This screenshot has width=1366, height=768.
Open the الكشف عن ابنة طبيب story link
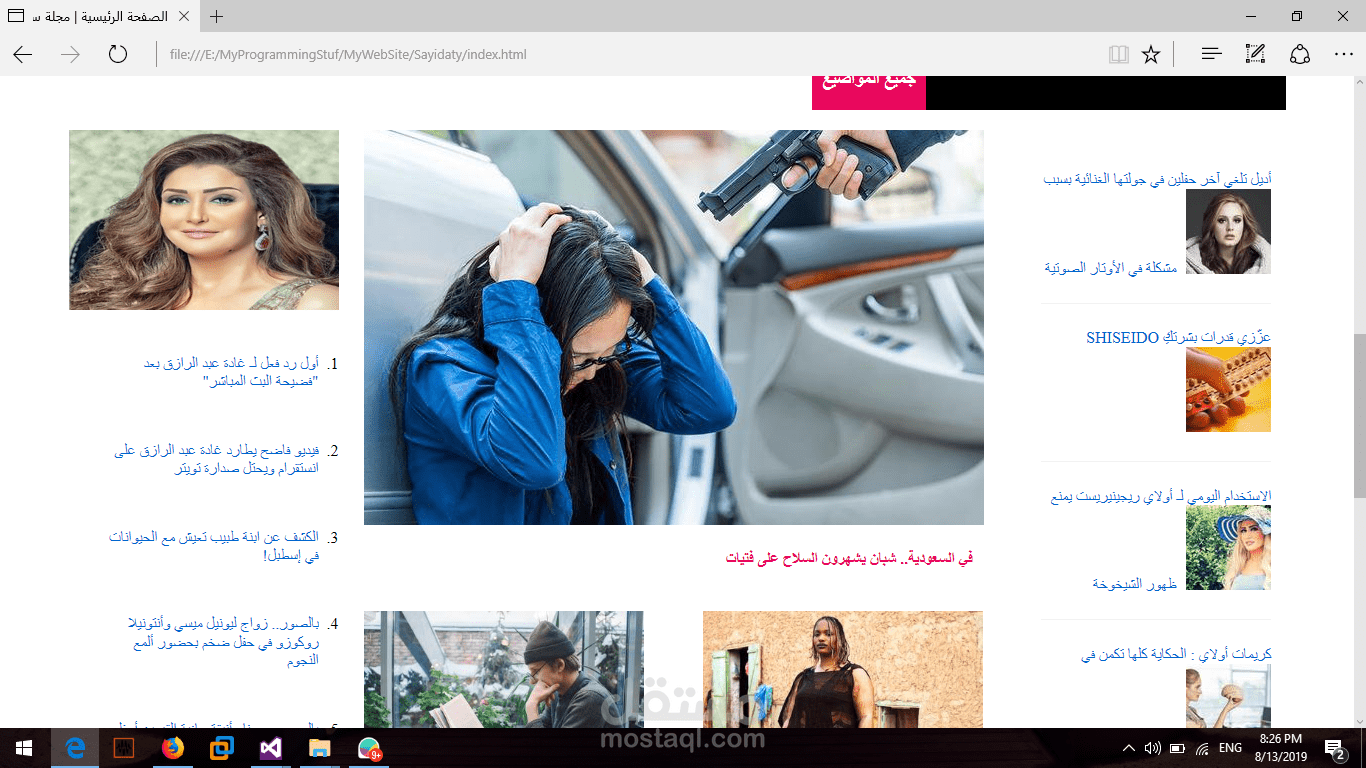click(214, 546)
